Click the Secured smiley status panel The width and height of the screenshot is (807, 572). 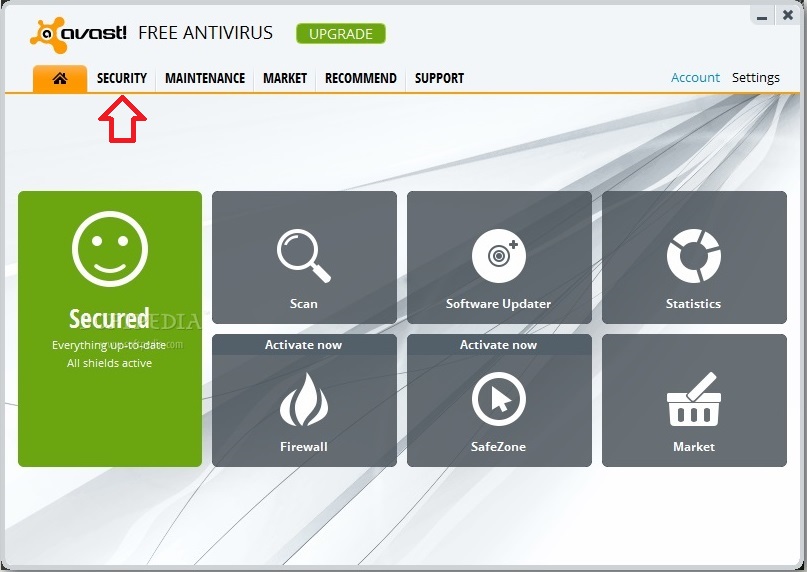click(110, 329)
